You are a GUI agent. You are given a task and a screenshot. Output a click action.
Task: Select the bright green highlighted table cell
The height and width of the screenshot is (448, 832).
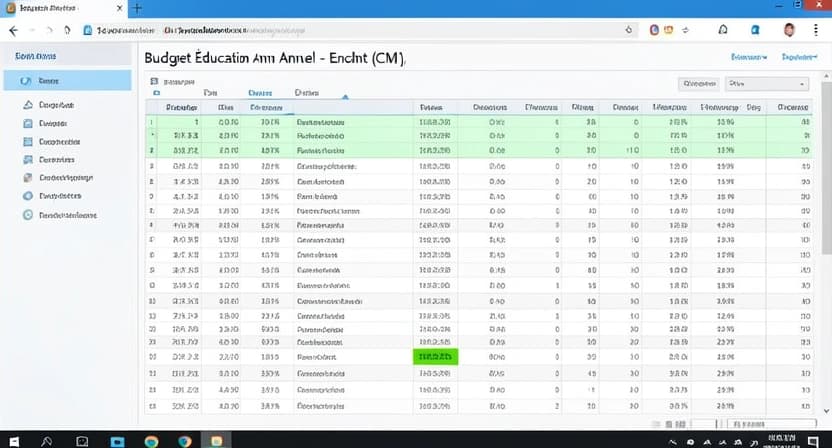click(x=435, y=357)
